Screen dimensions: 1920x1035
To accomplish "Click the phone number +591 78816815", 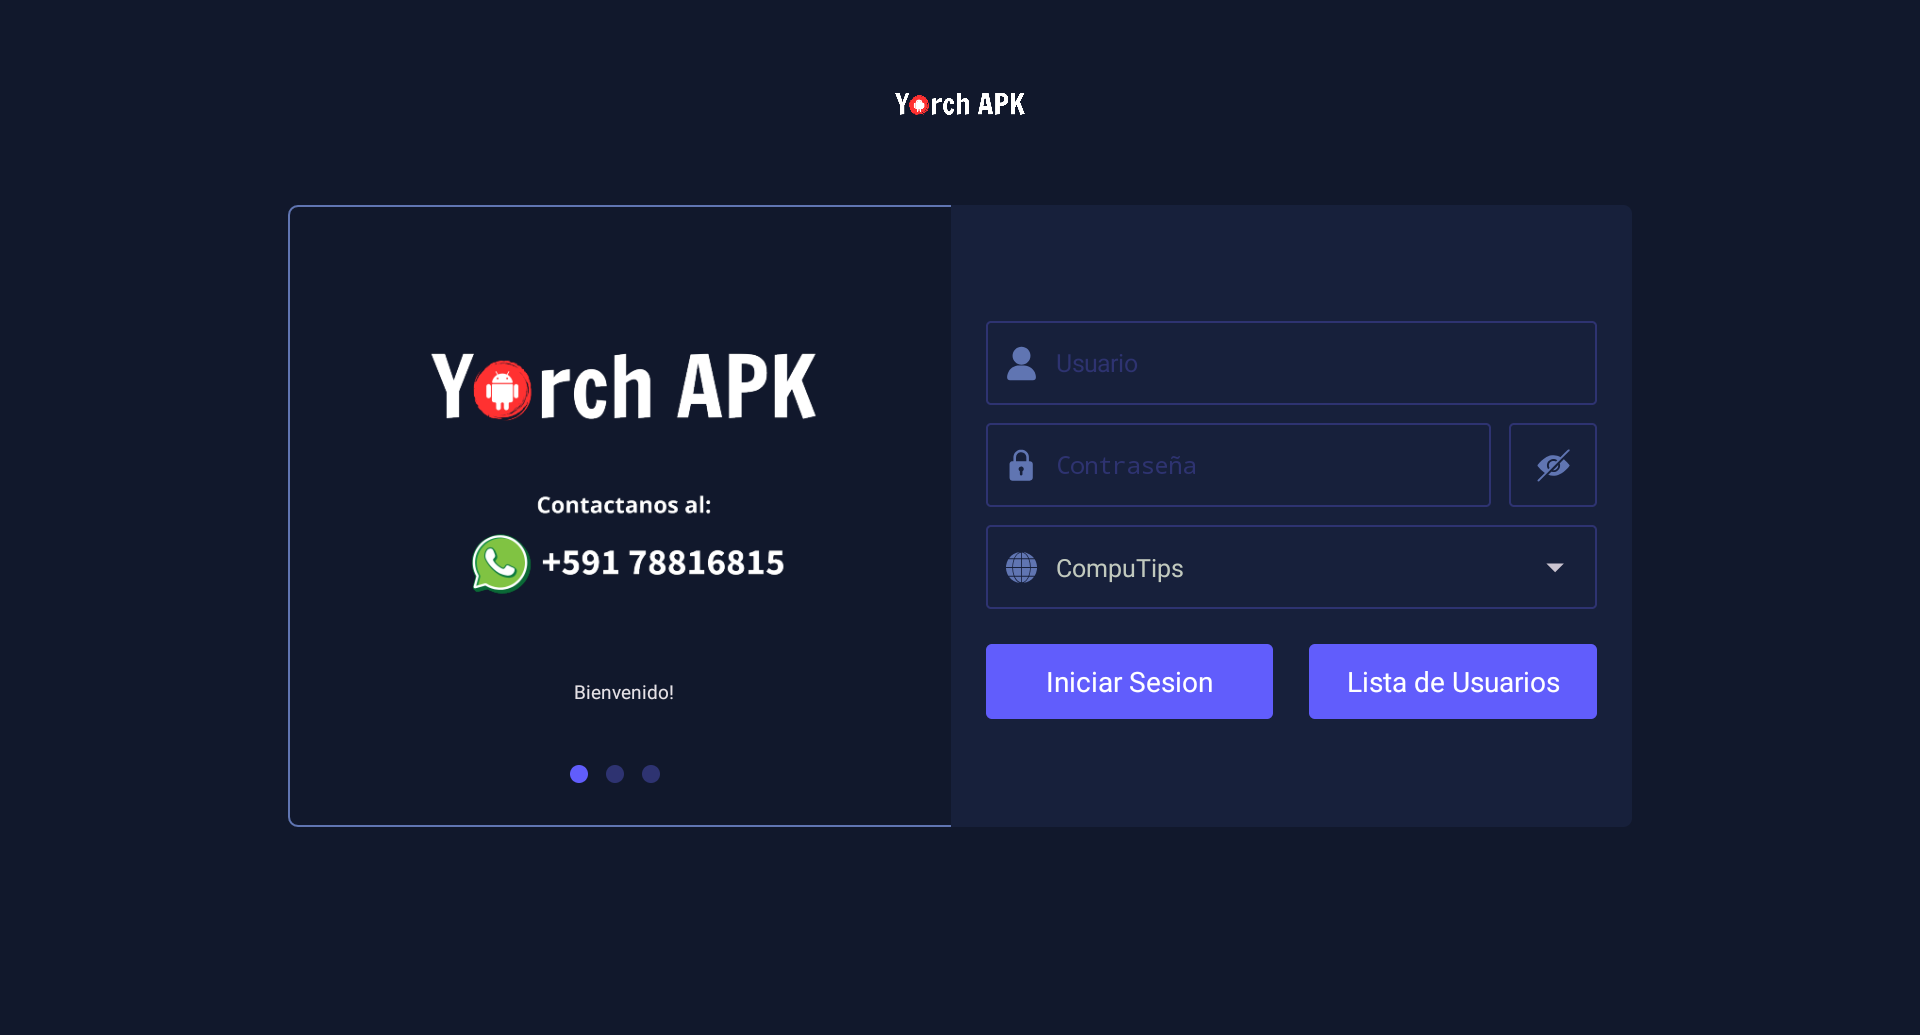I will [663, 563].
